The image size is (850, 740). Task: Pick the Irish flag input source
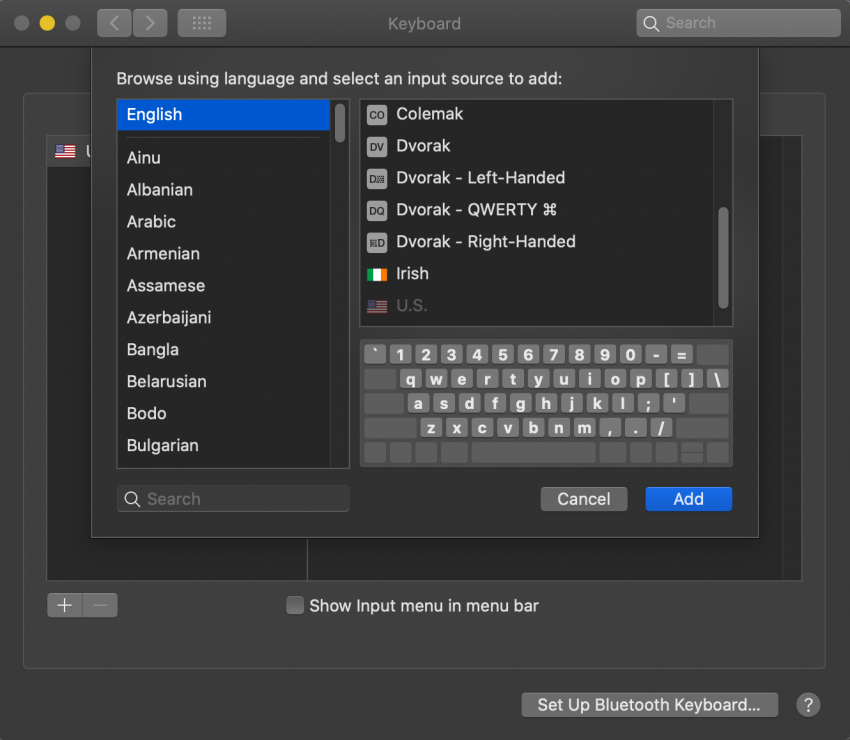377,273
